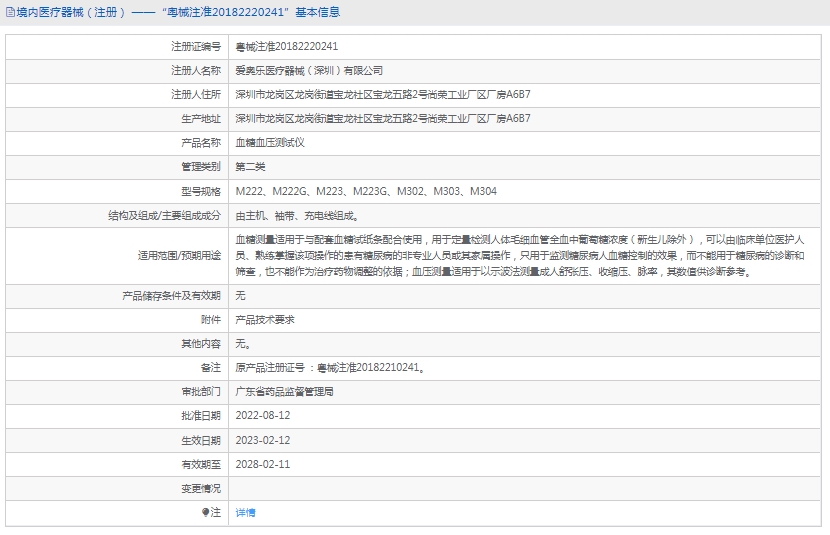The image size is (830, 535).
Task: Select registration number 粤械注准20182220241 value
Action: [x=286, y=47]
